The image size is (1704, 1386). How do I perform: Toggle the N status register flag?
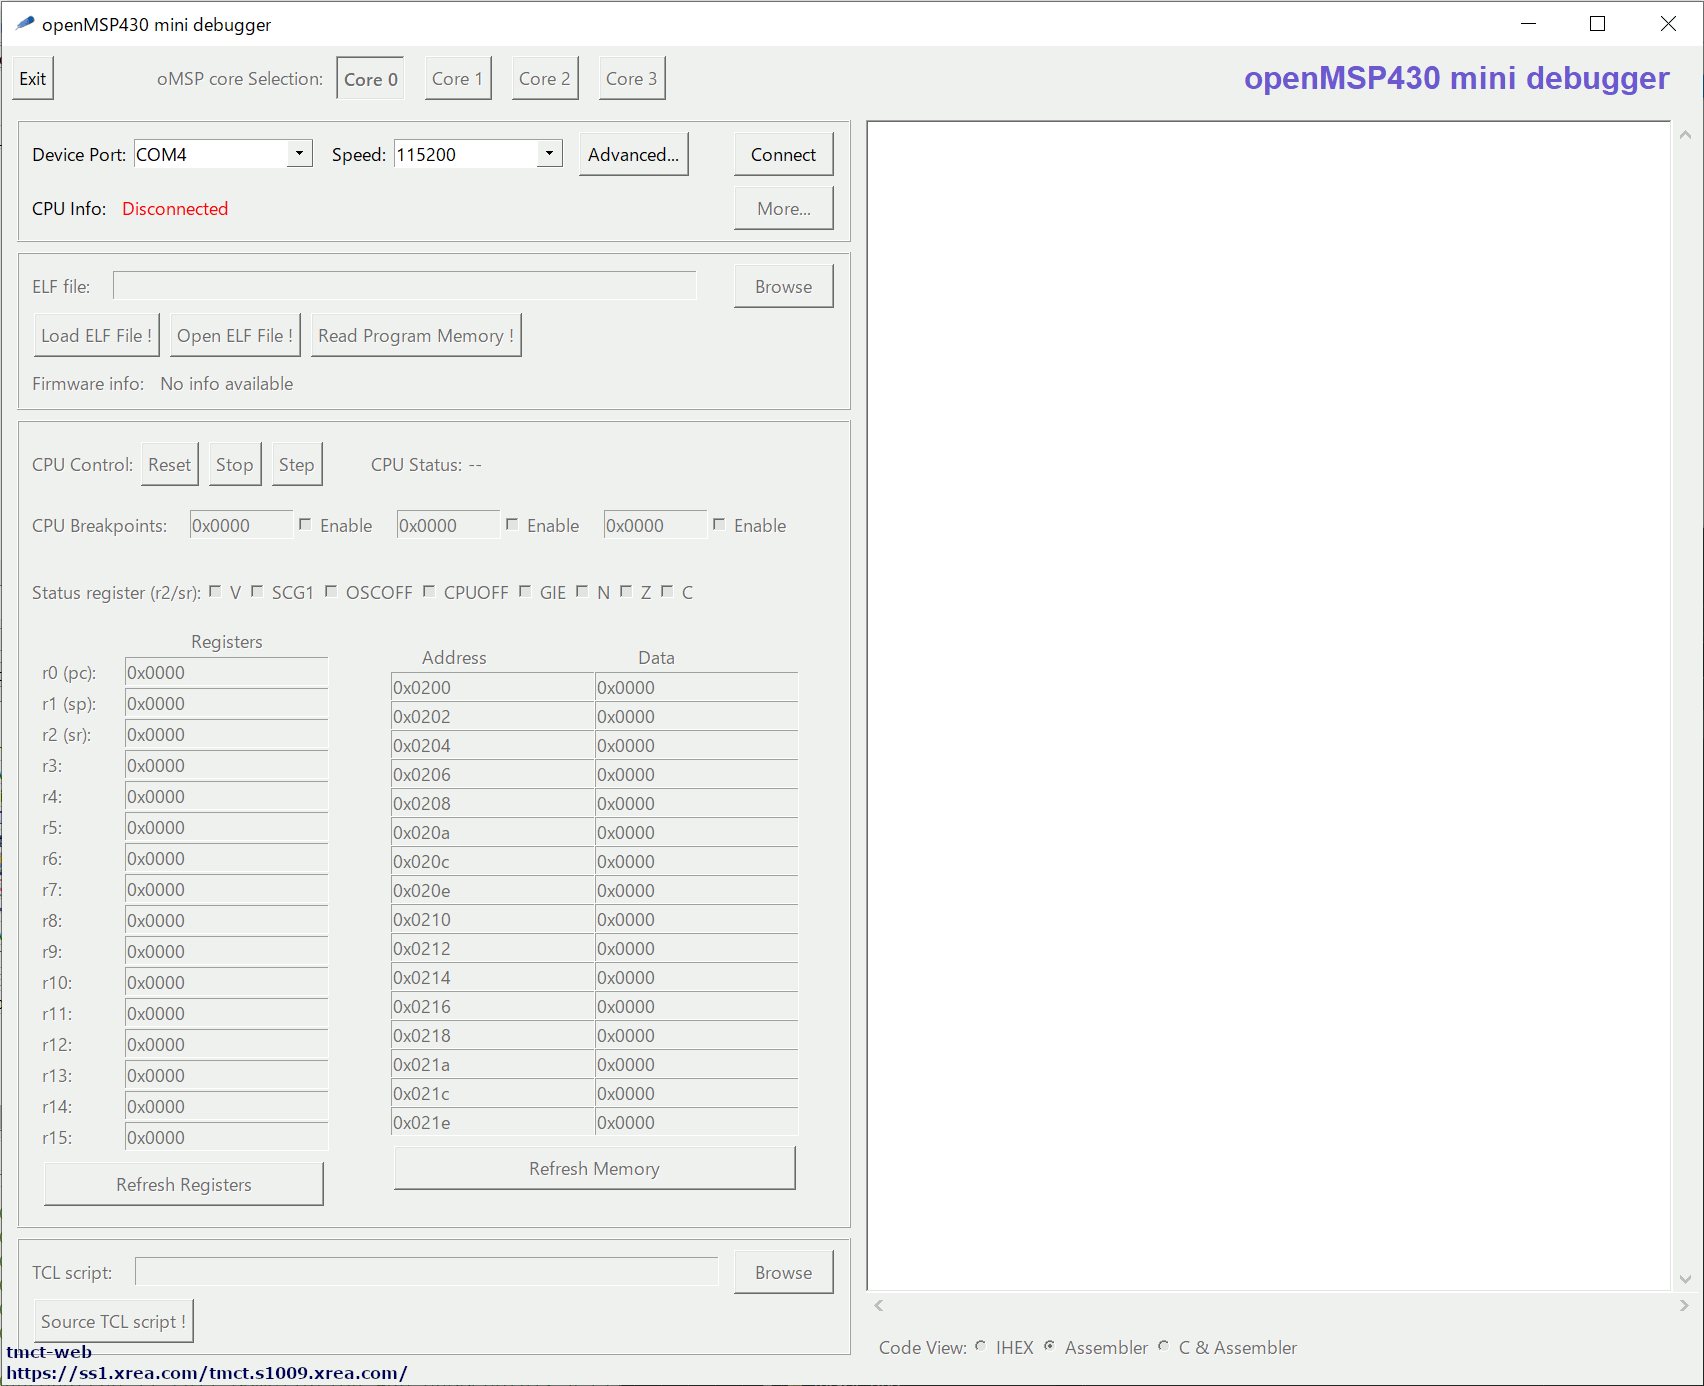click(582, 591)
